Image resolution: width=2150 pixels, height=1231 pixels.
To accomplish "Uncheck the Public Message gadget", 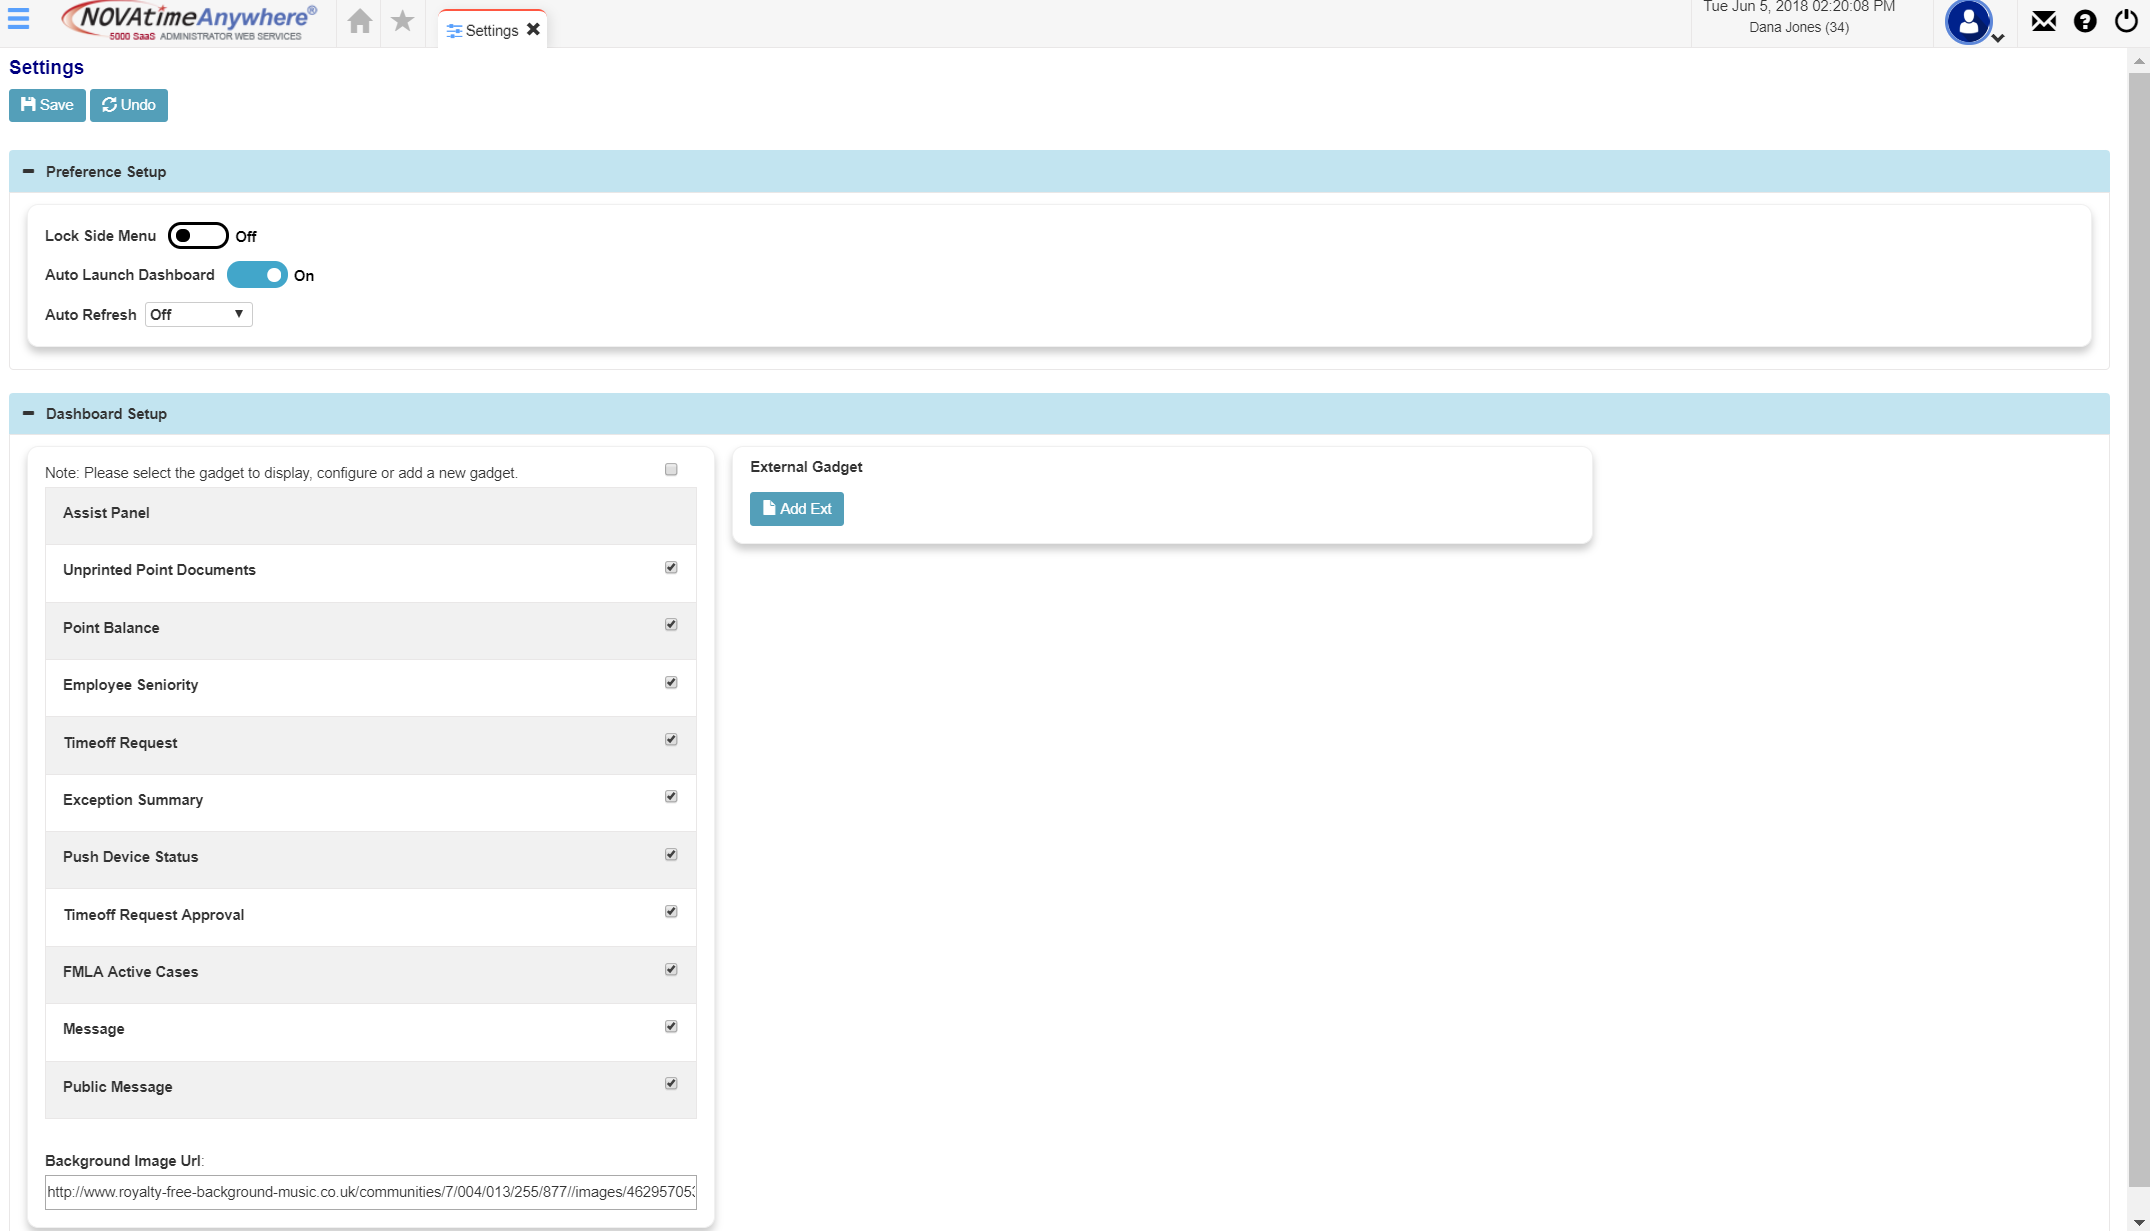I will coord(671,1083).
